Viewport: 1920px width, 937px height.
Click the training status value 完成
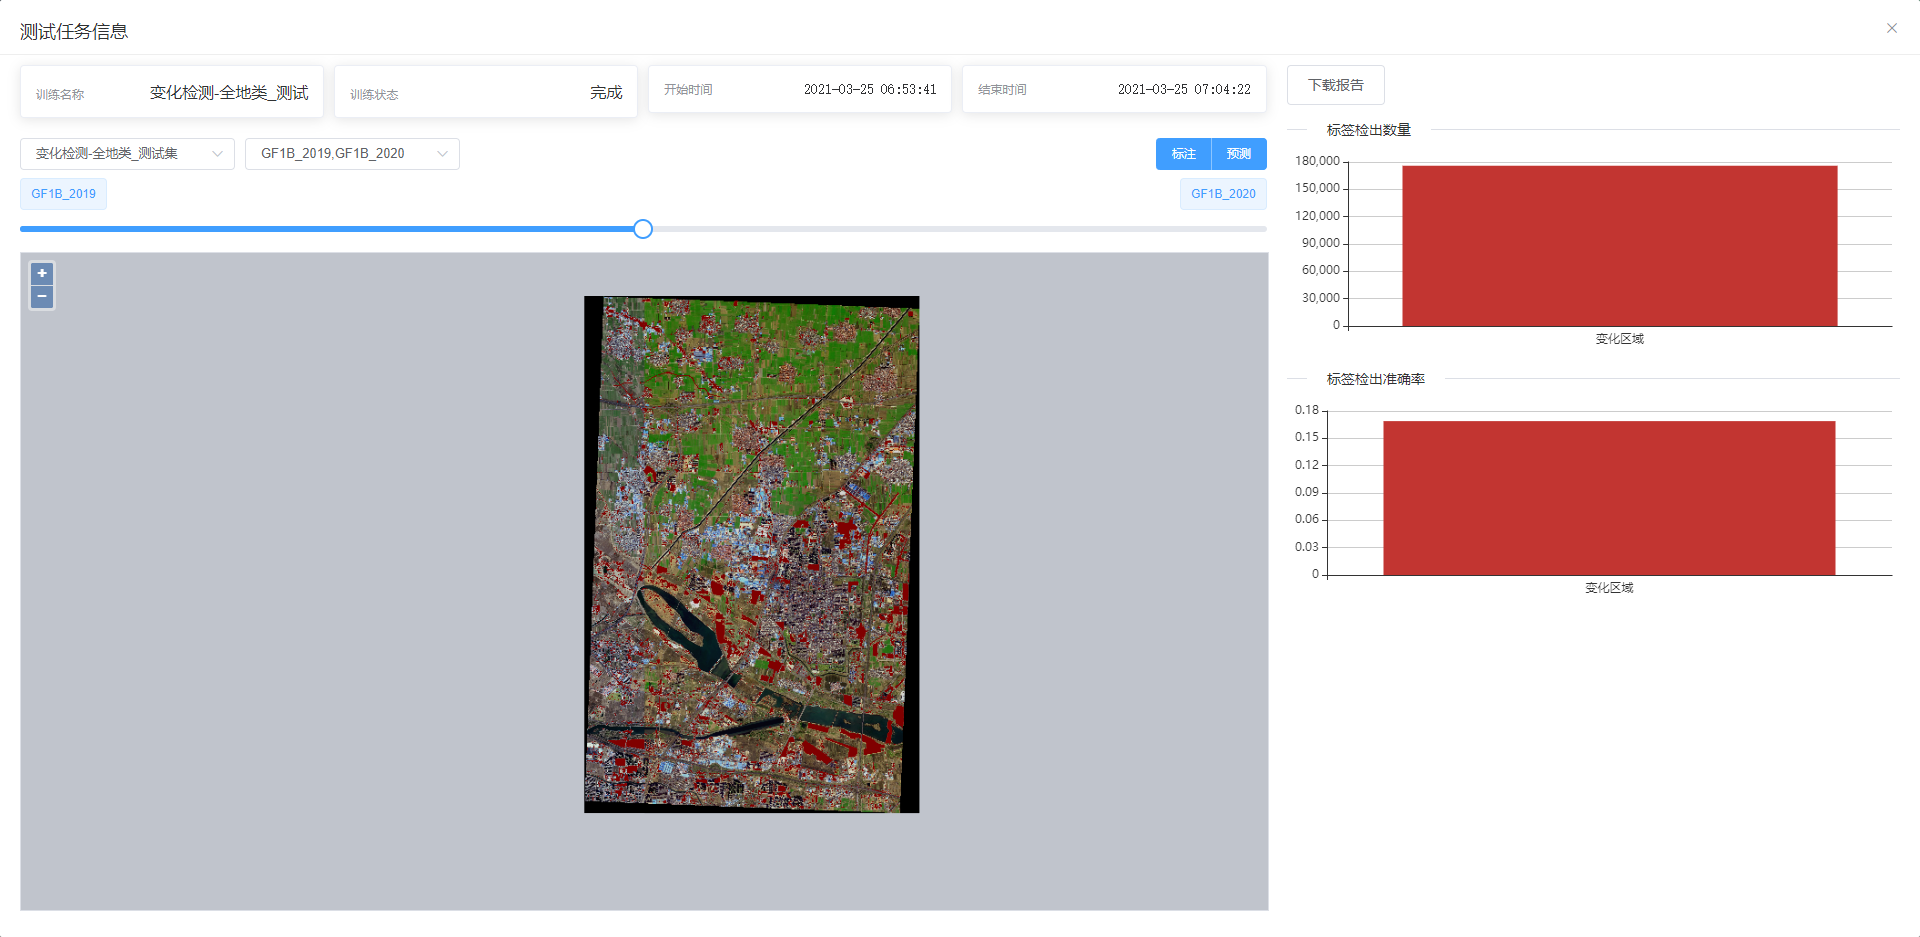(606, 93)
